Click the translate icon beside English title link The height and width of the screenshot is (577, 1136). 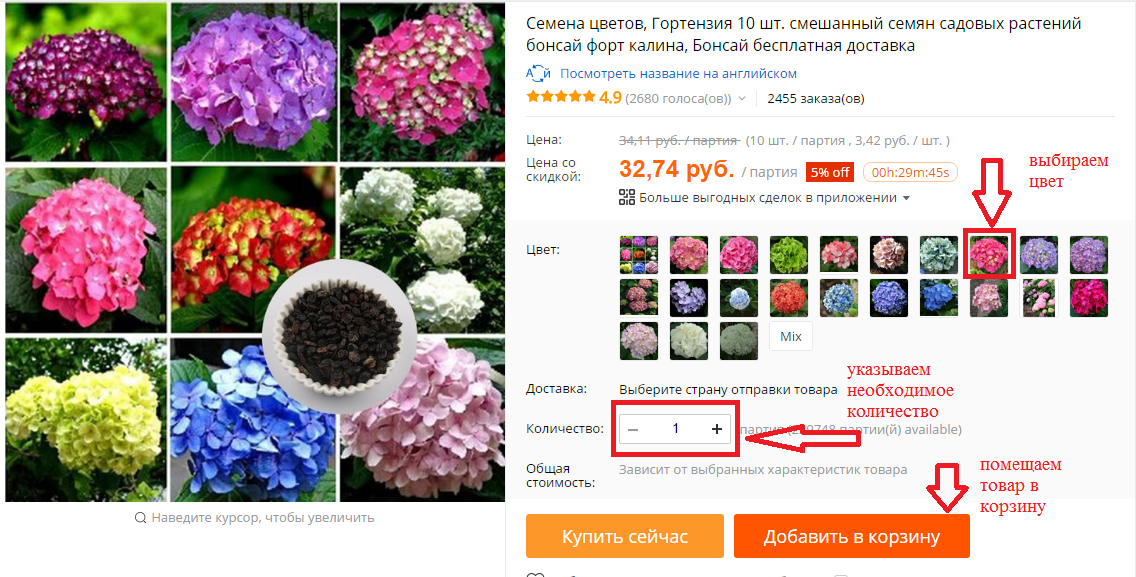(538, 73)
